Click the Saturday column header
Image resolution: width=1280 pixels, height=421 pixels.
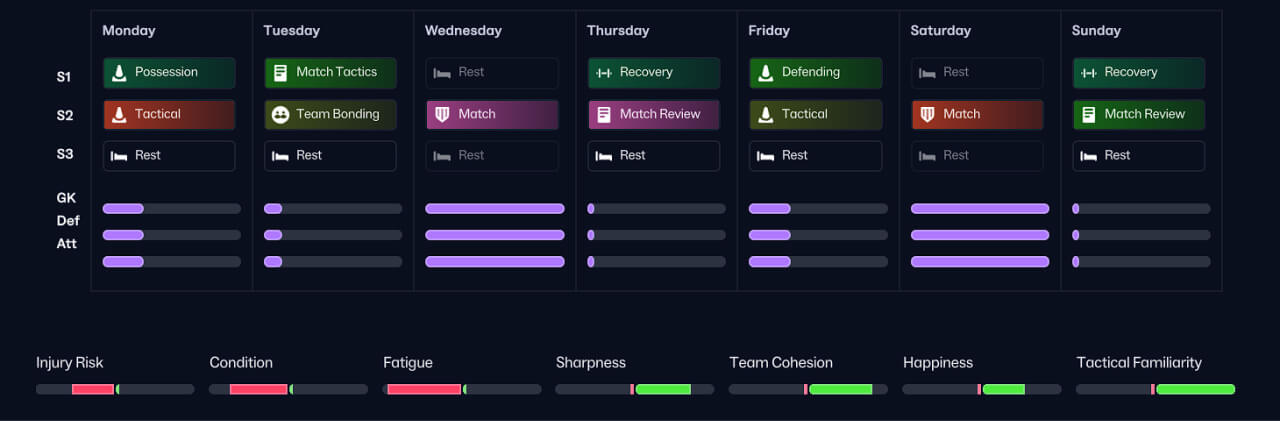pyautogui.click(x=940, y=30)
